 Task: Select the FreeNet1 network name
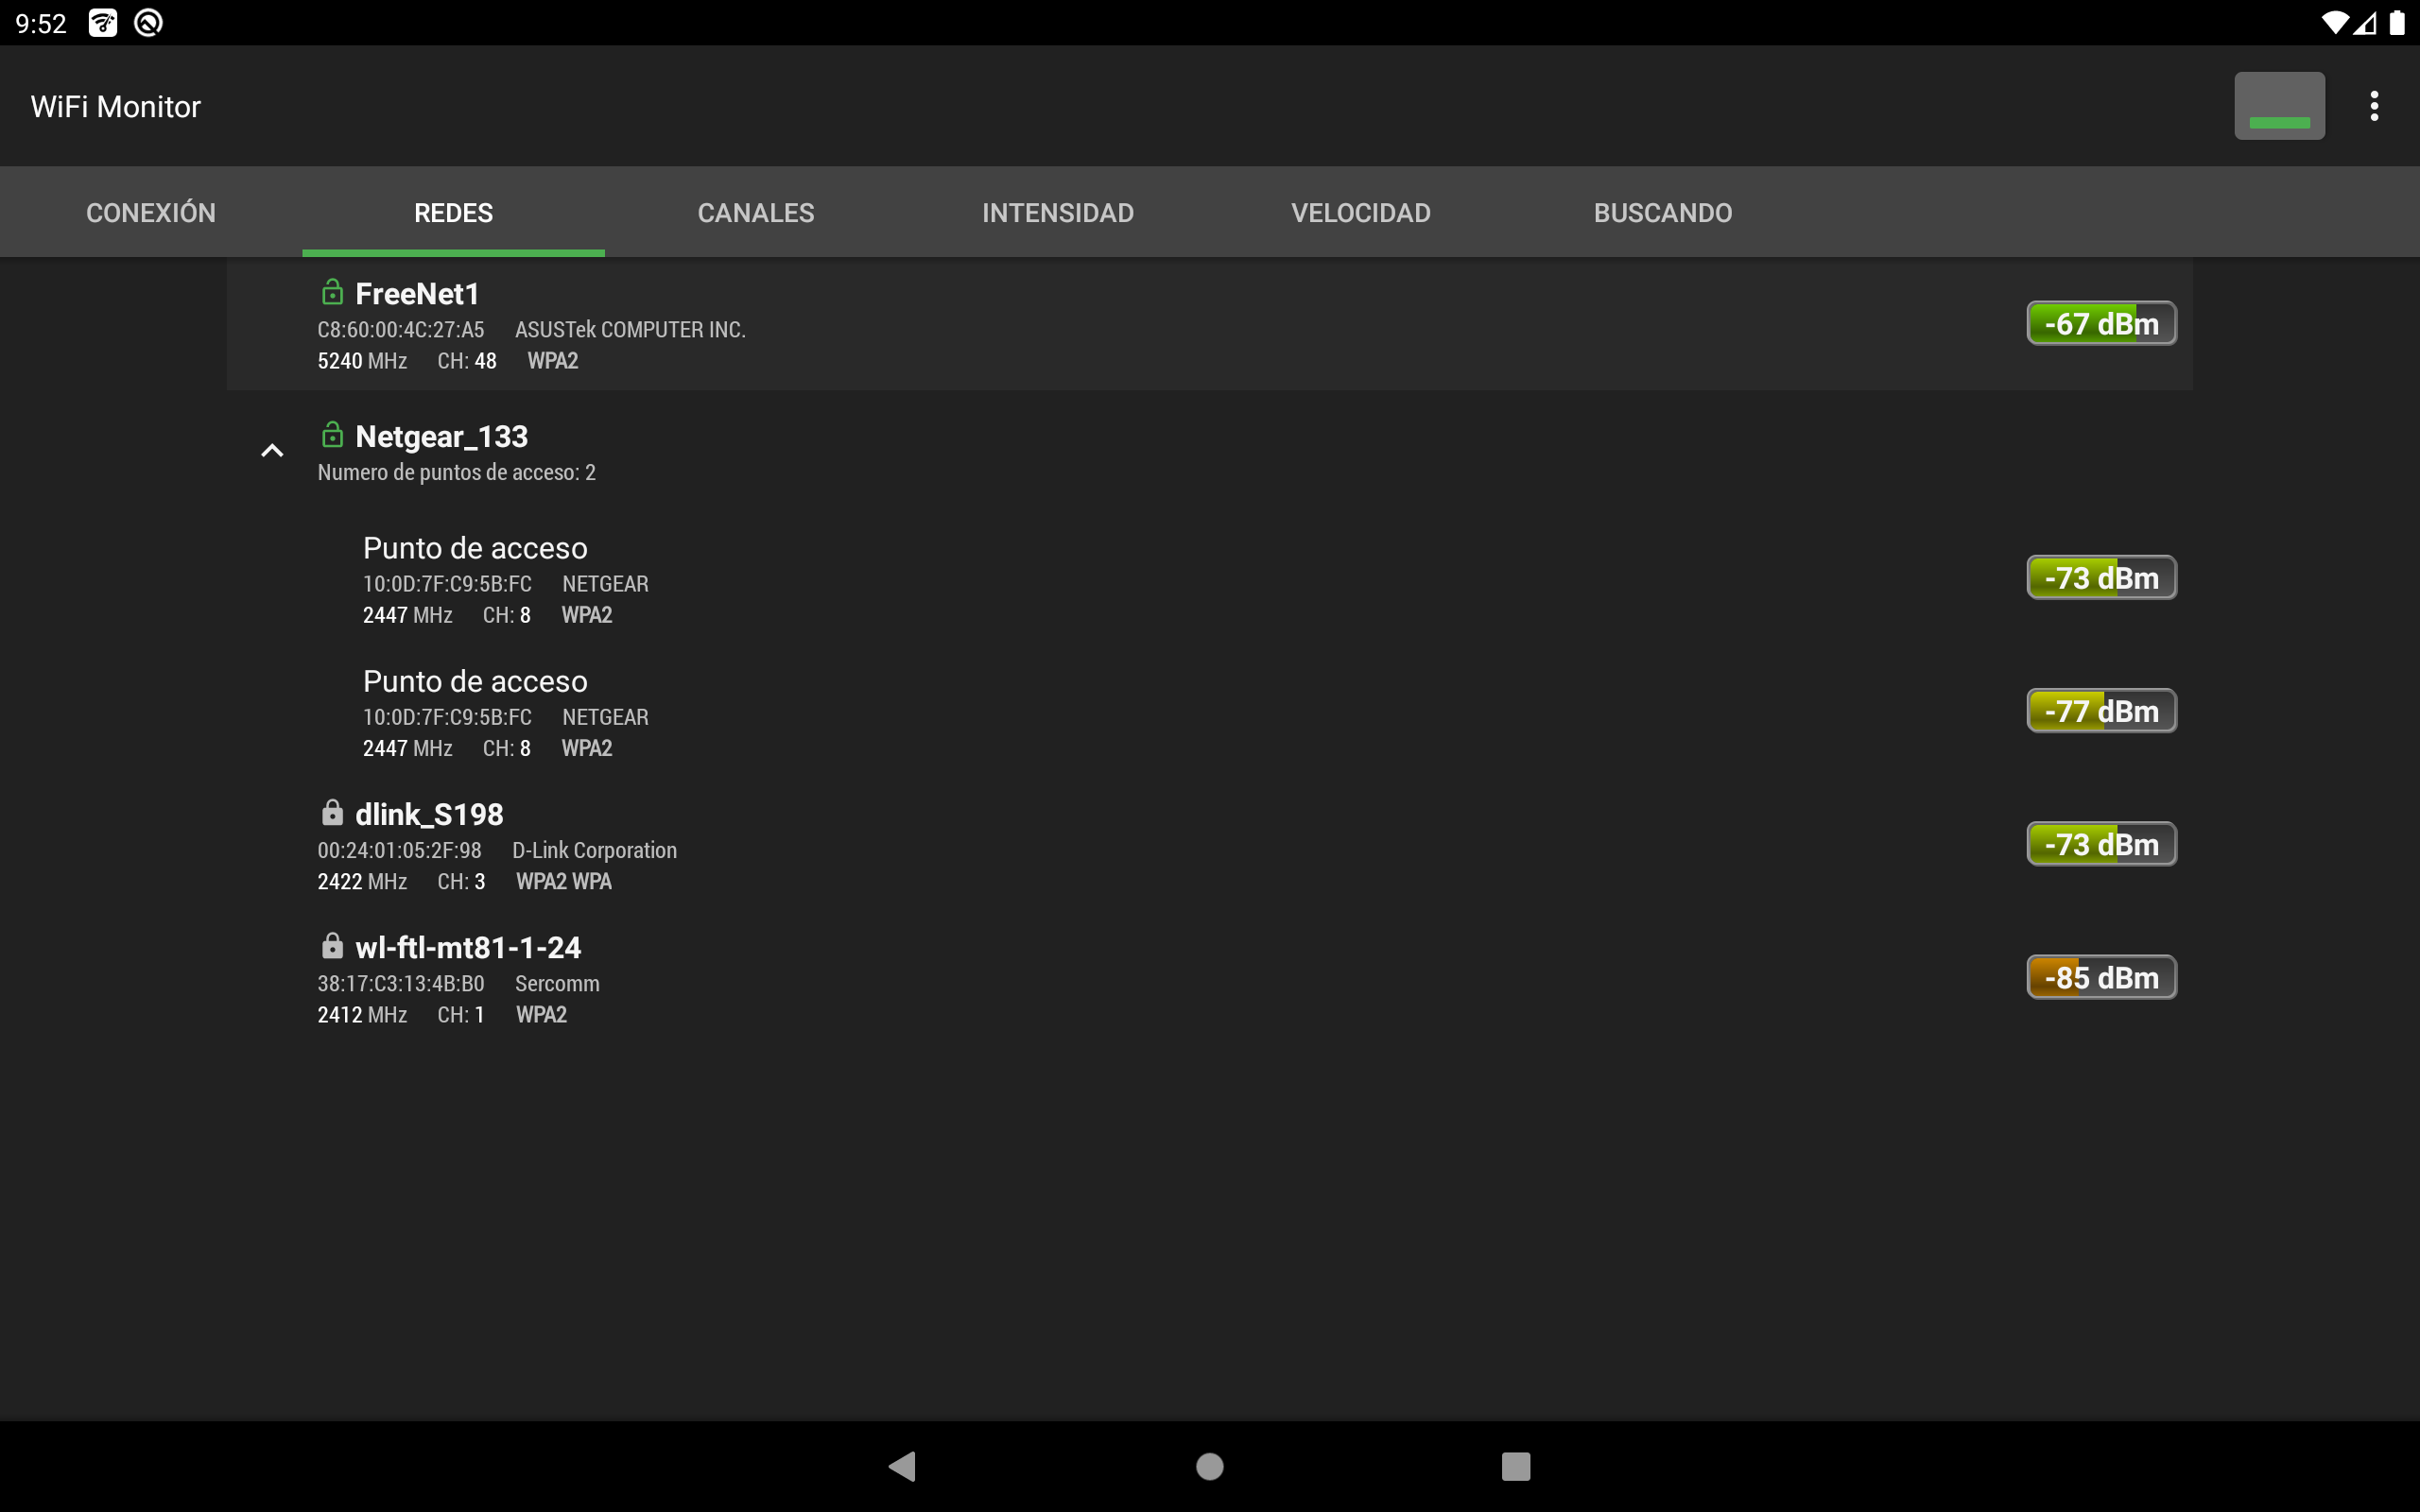pos(417,294)
